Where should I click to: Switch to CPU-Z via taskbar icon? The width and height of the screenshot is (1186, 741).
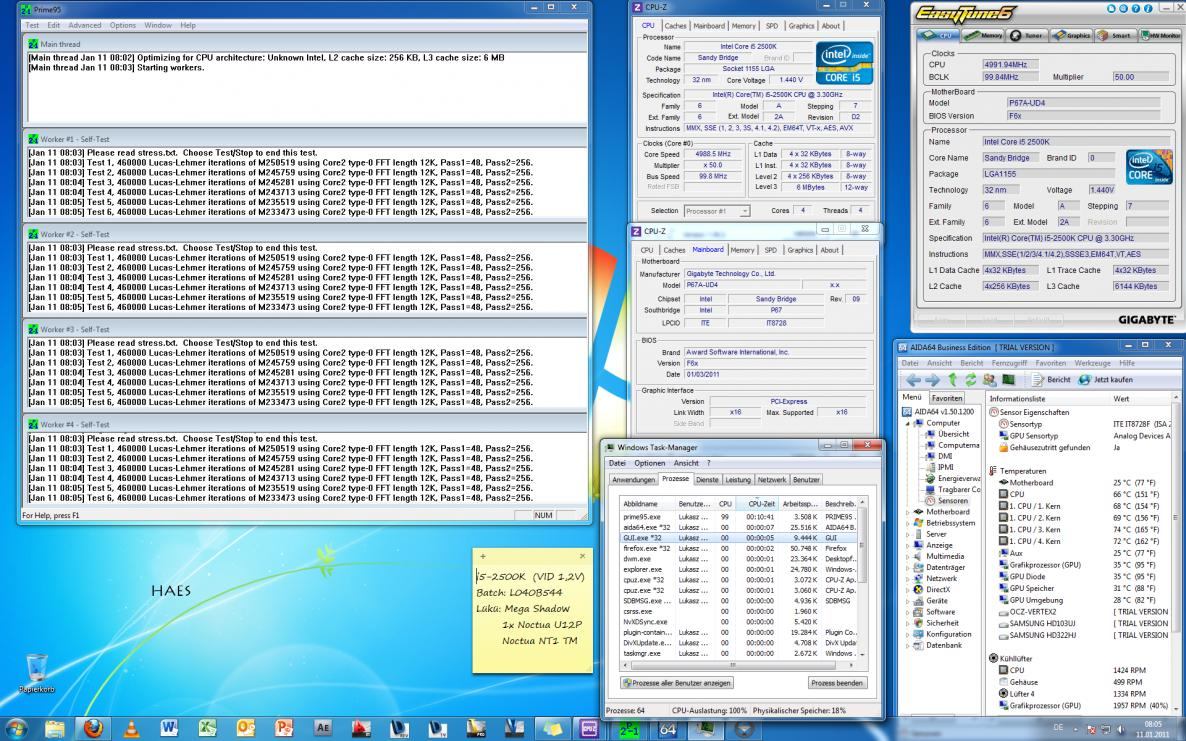589,728
